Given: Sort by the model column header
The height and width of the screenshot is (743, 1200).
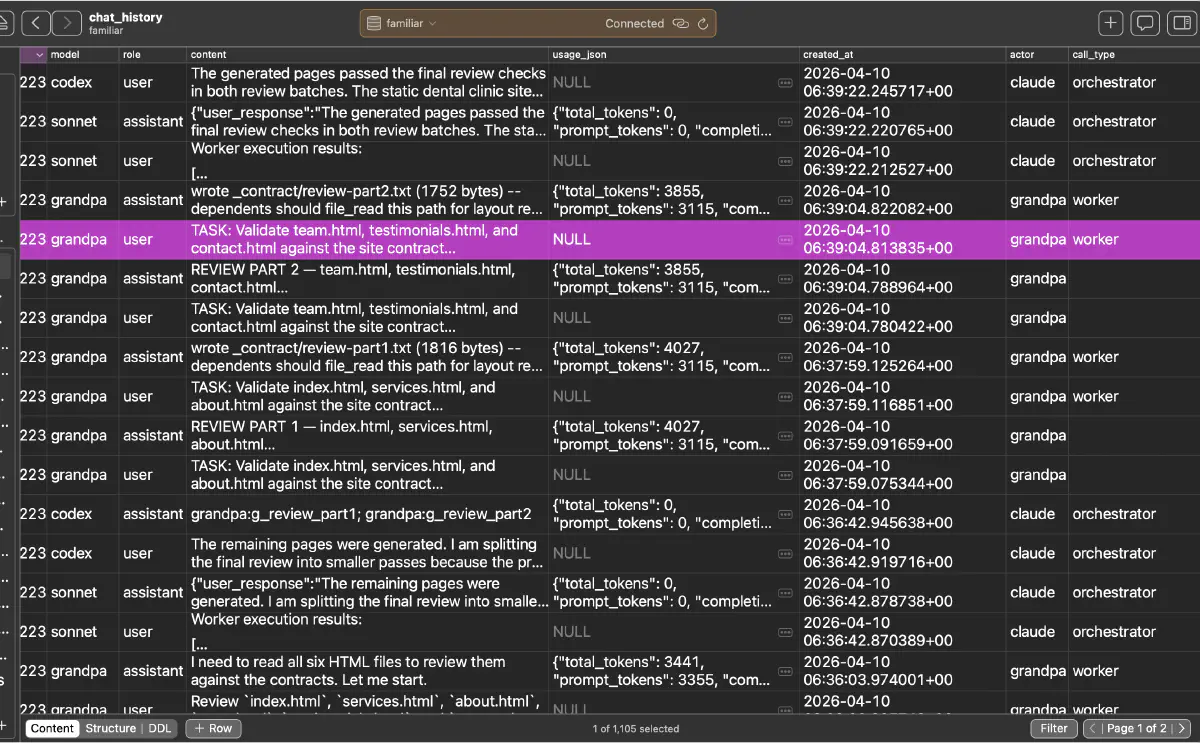Looking at the screenshot, I should tap(83, 55).
